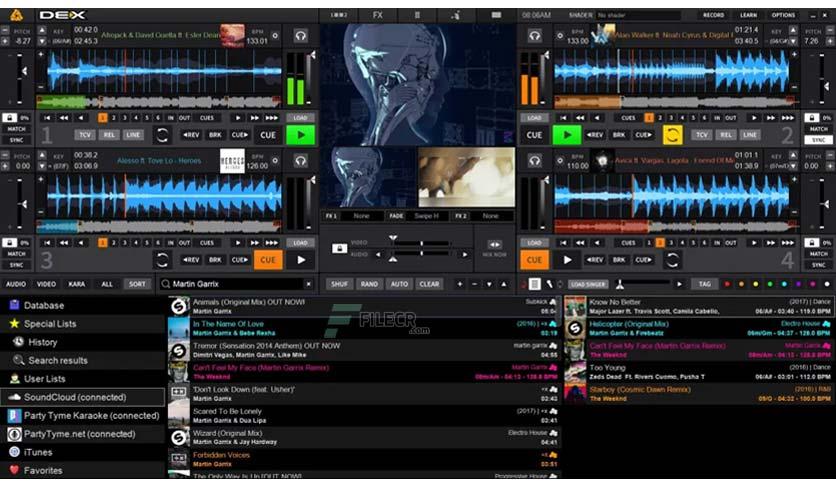836x484 pixels.
Task: Open the sampler keyboard tab
Action: (x=496, y=15)
